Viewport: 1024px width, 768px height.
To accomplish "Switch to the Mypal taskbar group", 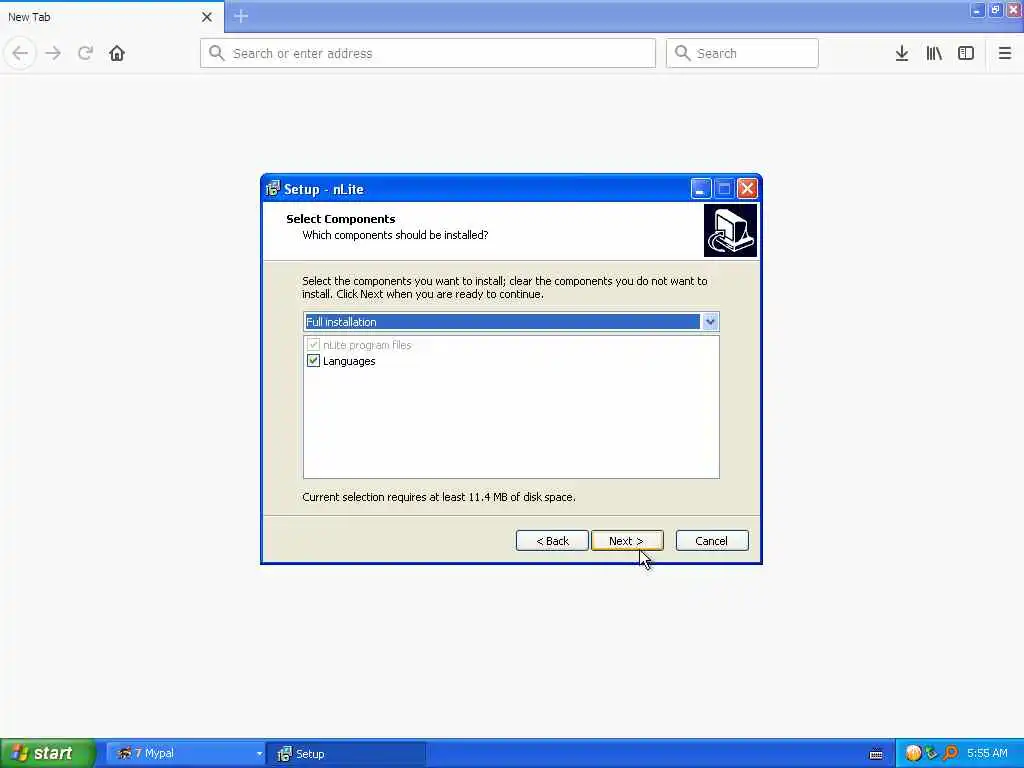I will (185, 753).
